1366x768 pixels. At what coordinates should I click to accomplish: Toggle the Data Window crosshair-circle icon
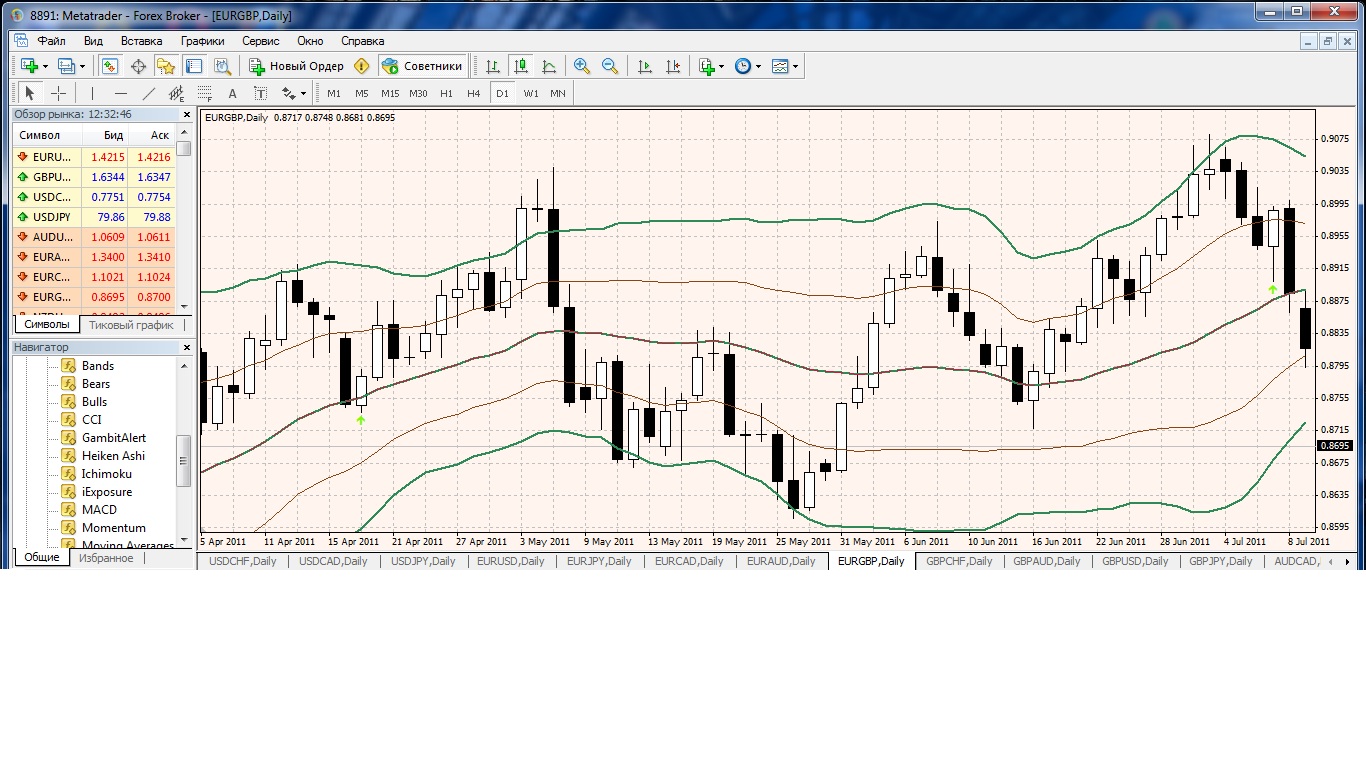pos(138,66)
